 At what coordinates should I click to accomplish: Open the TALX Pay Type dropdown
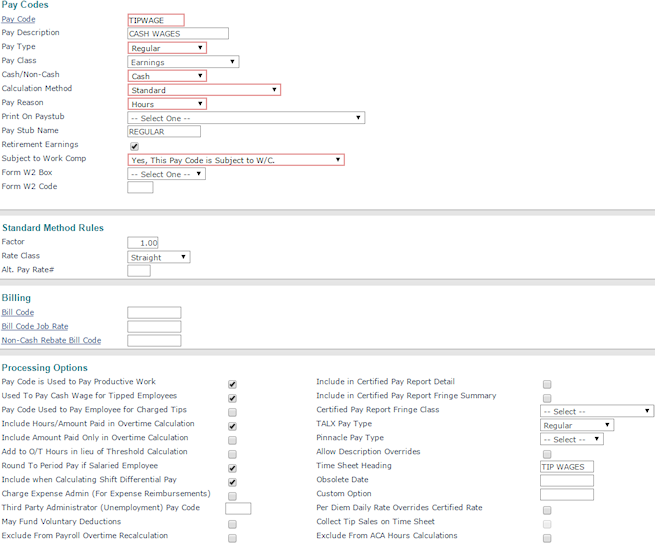576,425
